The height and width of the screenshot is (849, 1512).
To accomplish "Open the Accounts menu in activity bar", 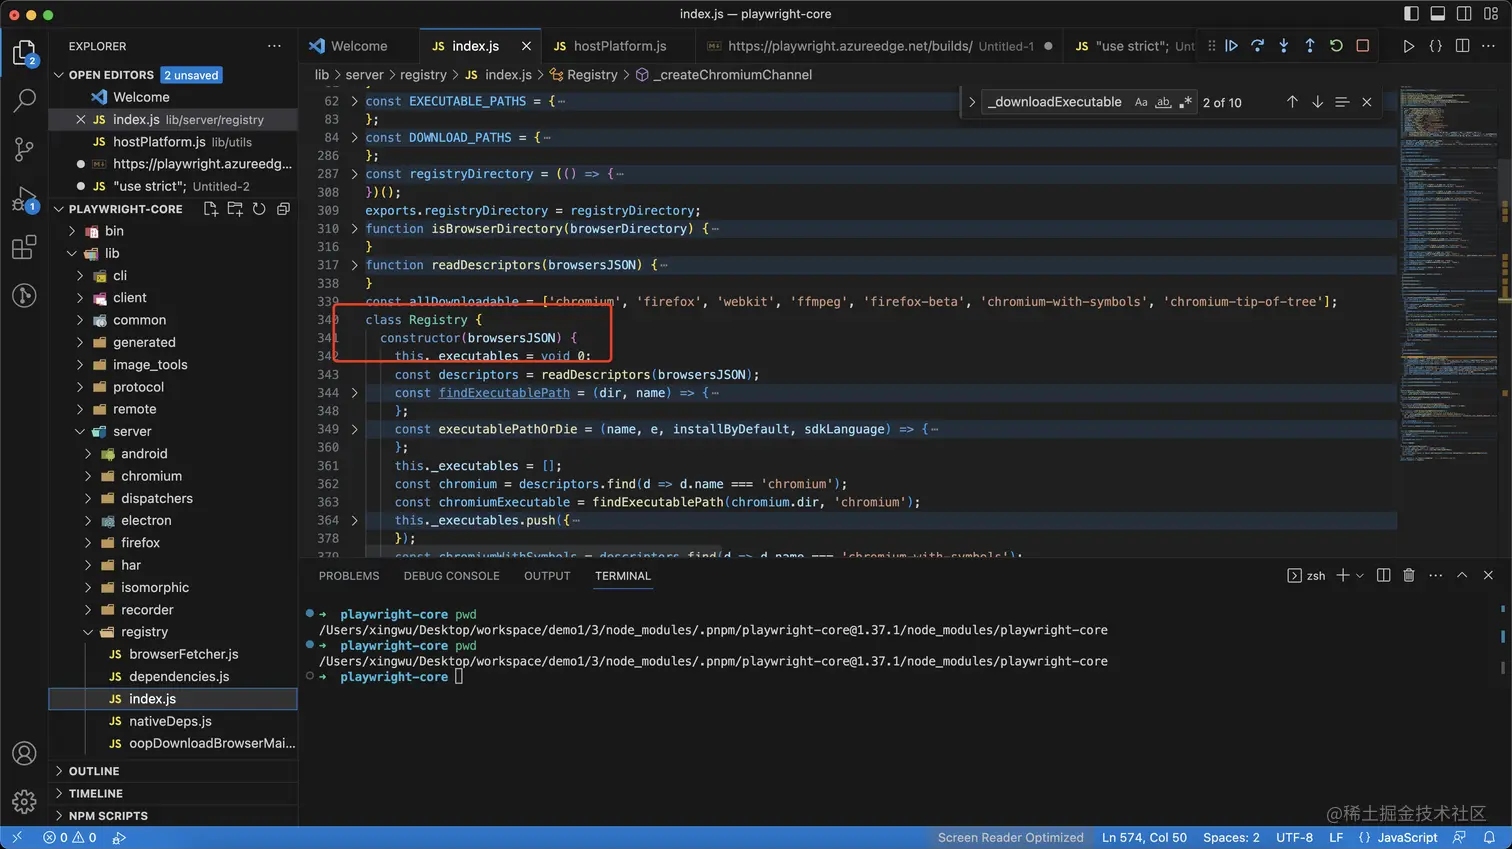I will point(24,753).
